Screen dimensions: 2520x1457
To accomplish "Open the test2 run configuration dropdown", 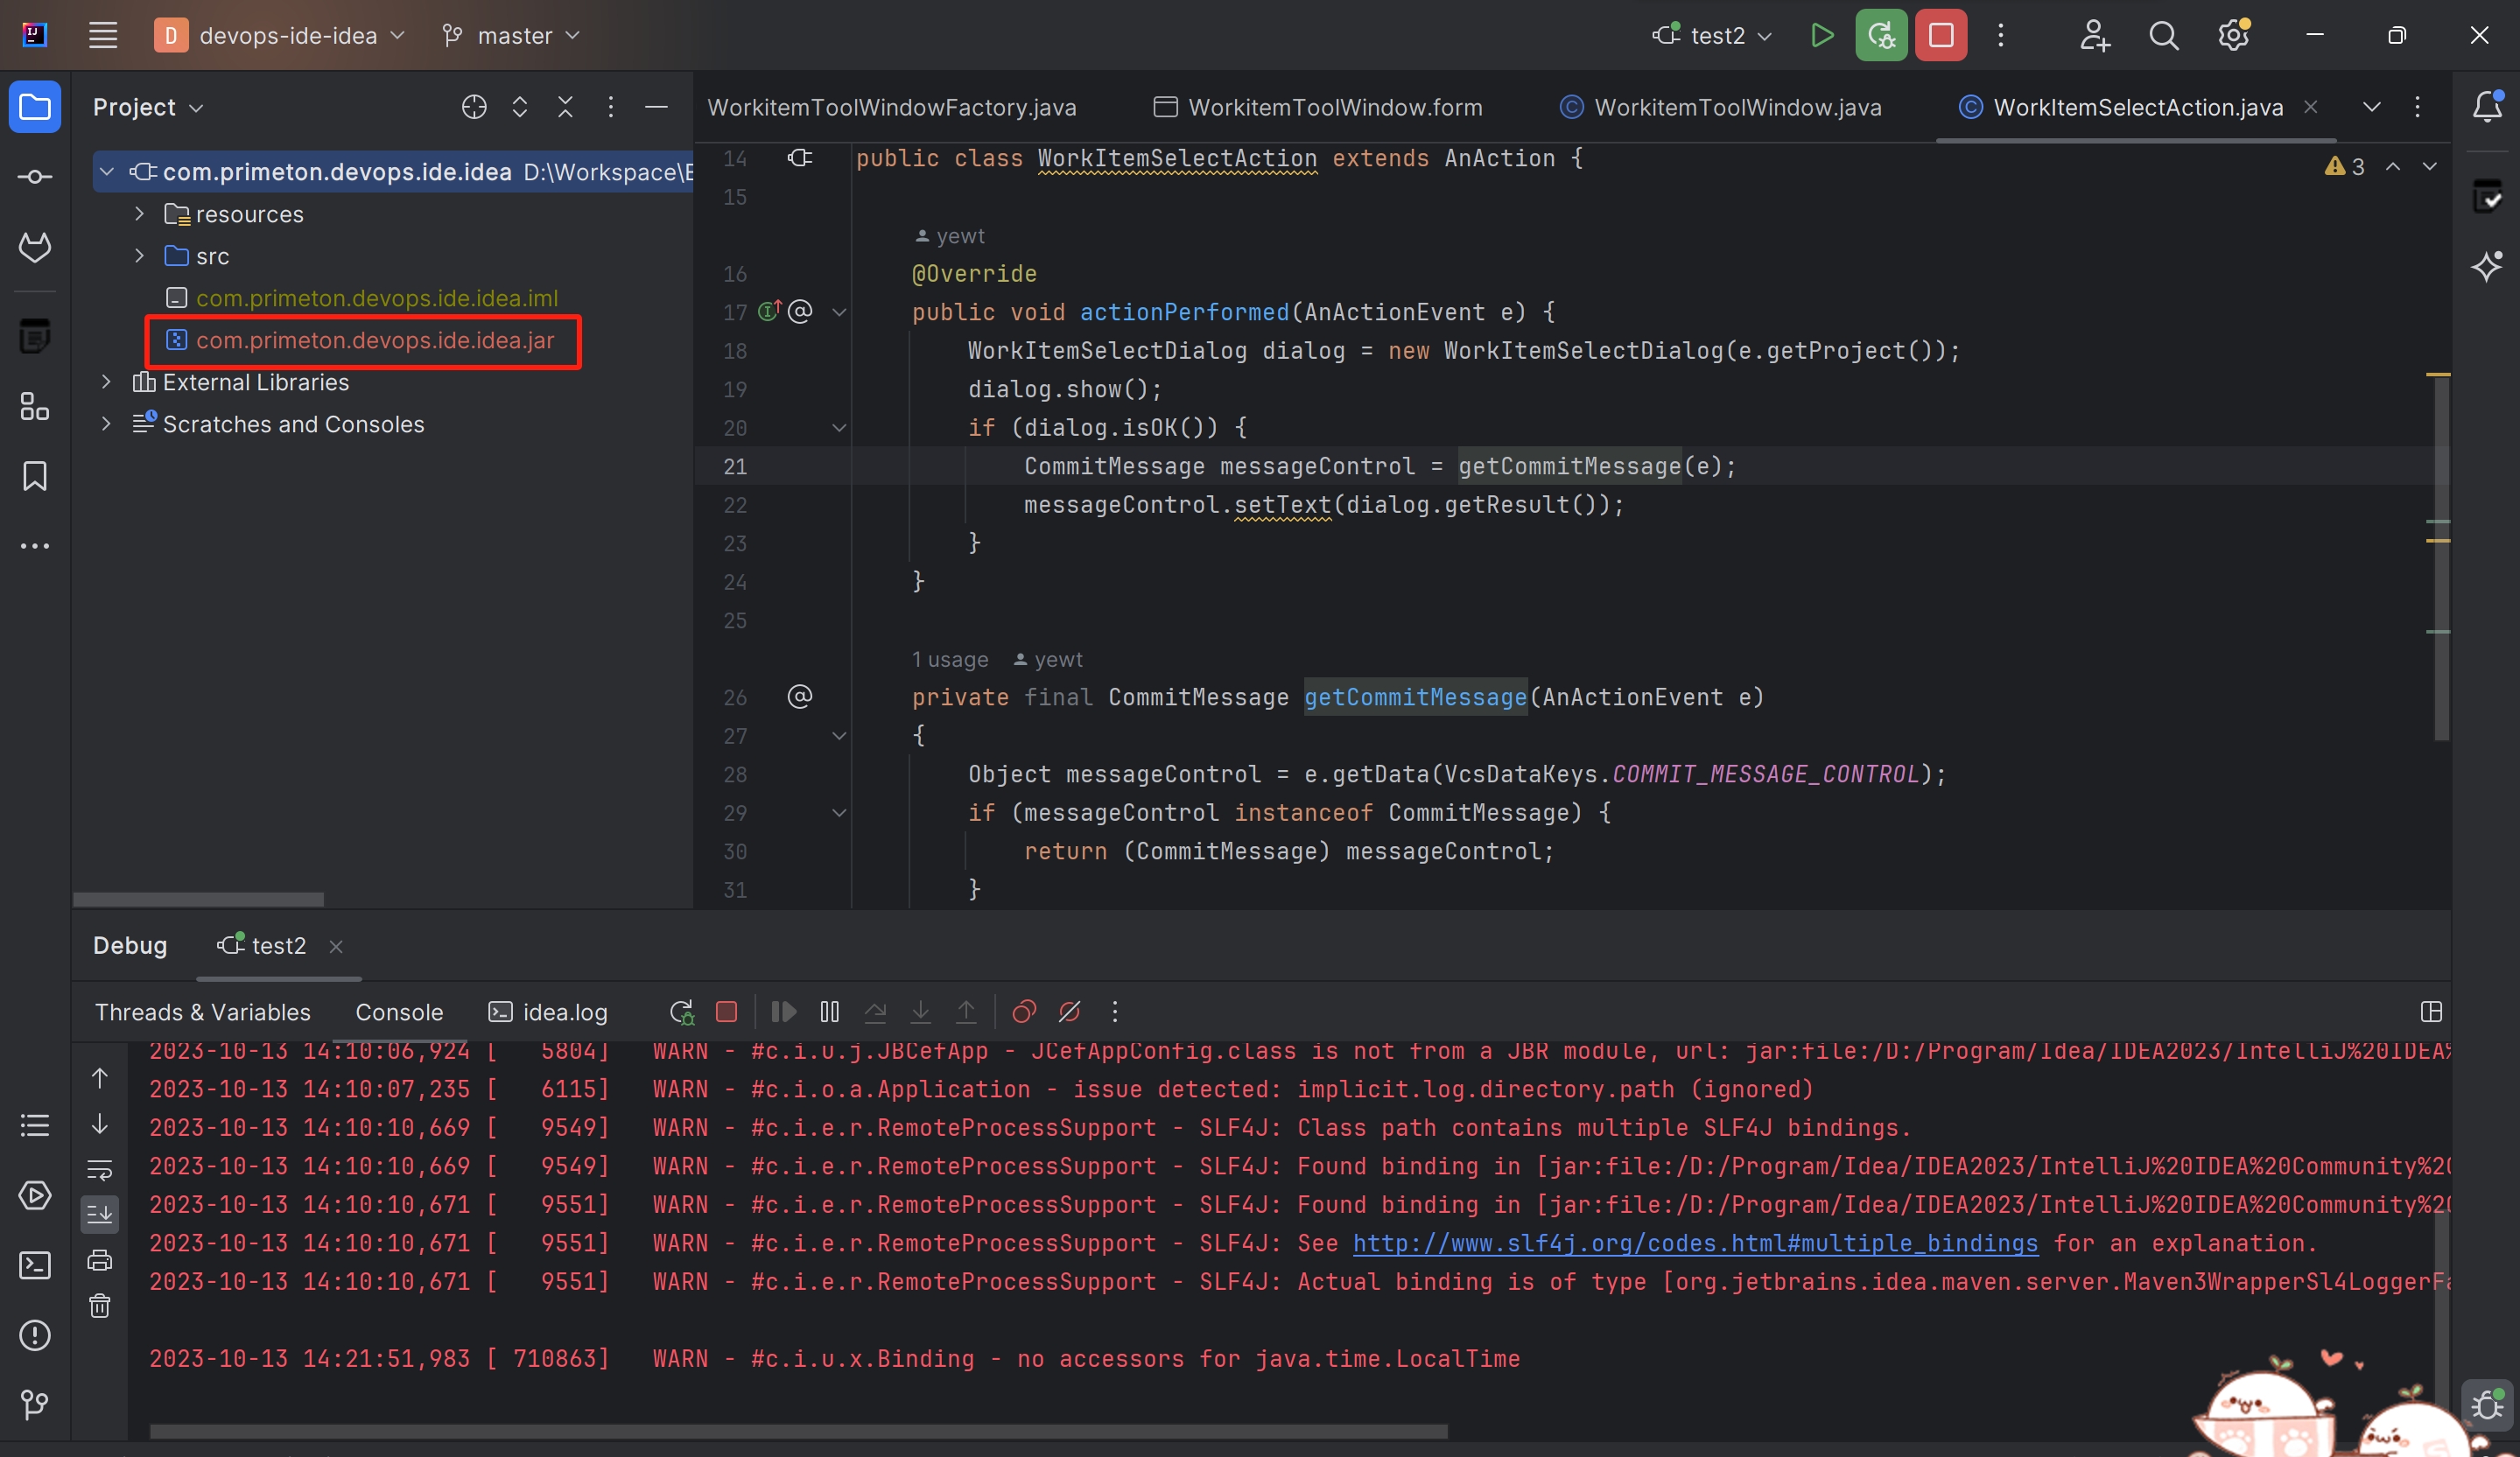I will tap(1710, 35).
